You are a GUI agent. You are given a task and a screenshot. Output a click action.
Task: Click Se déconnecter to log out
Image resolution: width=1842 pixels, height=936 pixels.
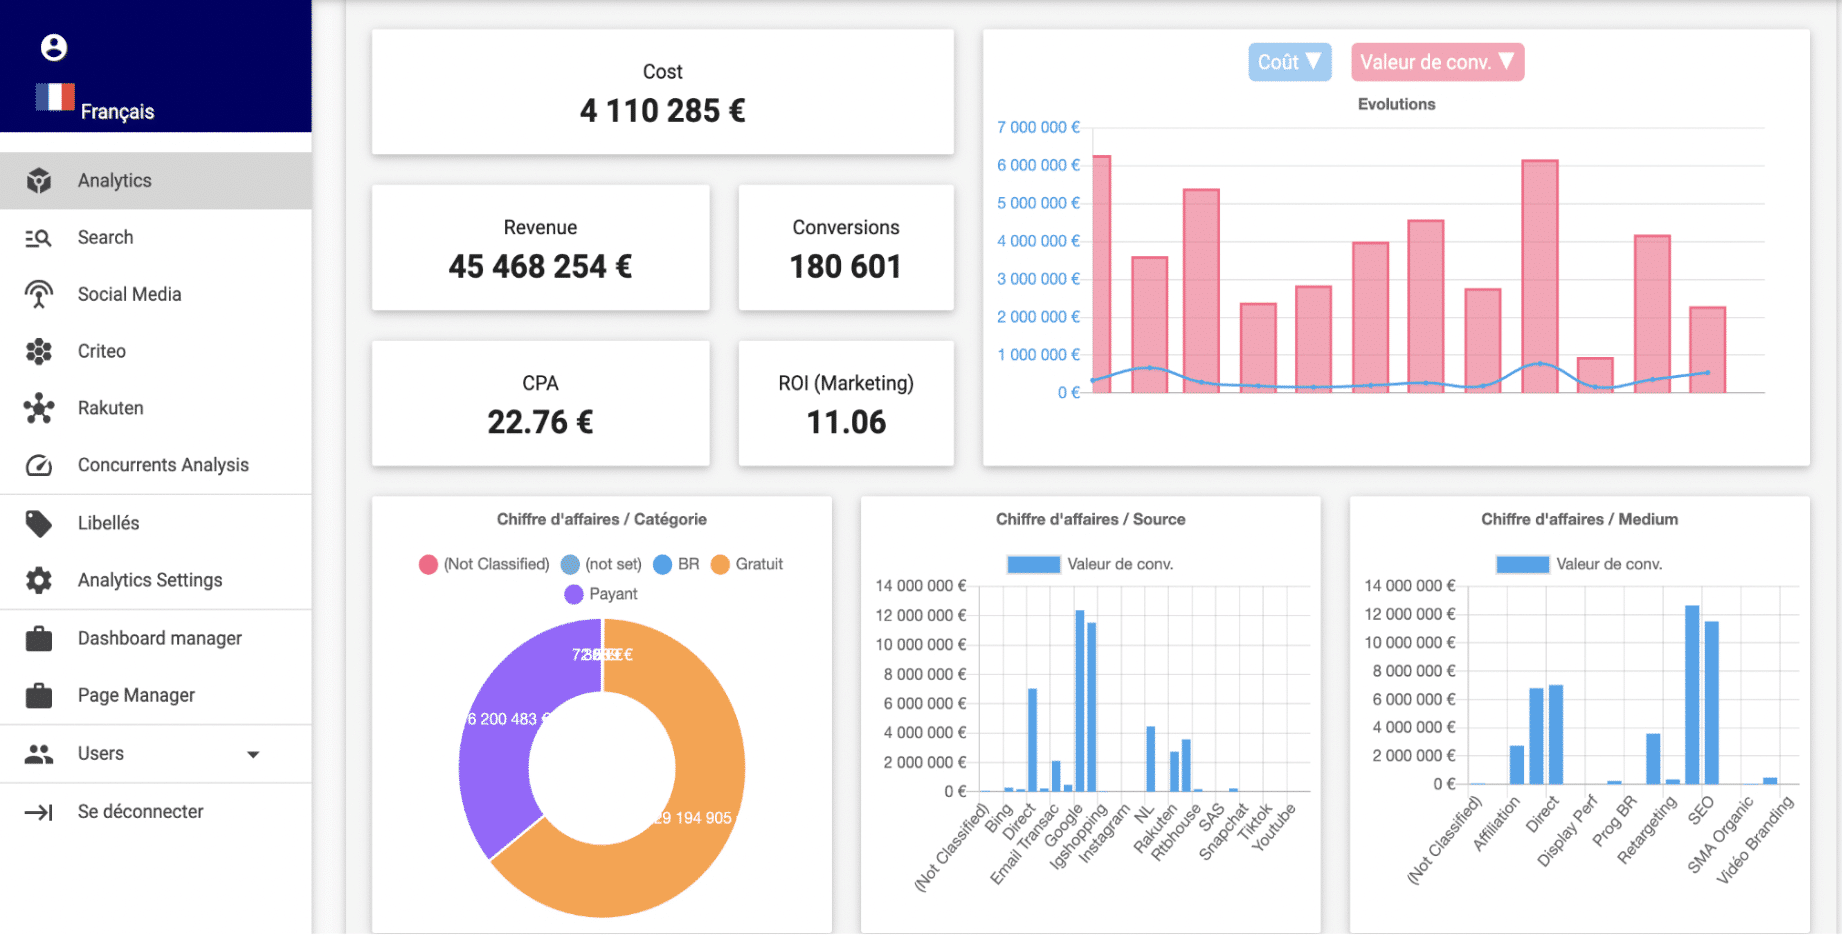[140, 812]
